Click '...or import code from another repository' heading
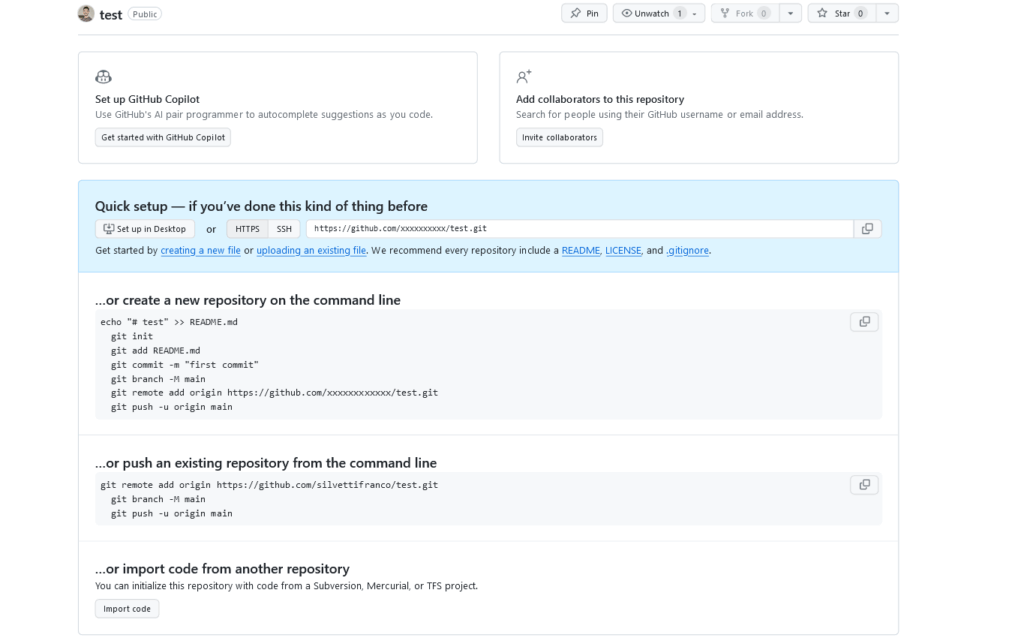 coord(222,569)
